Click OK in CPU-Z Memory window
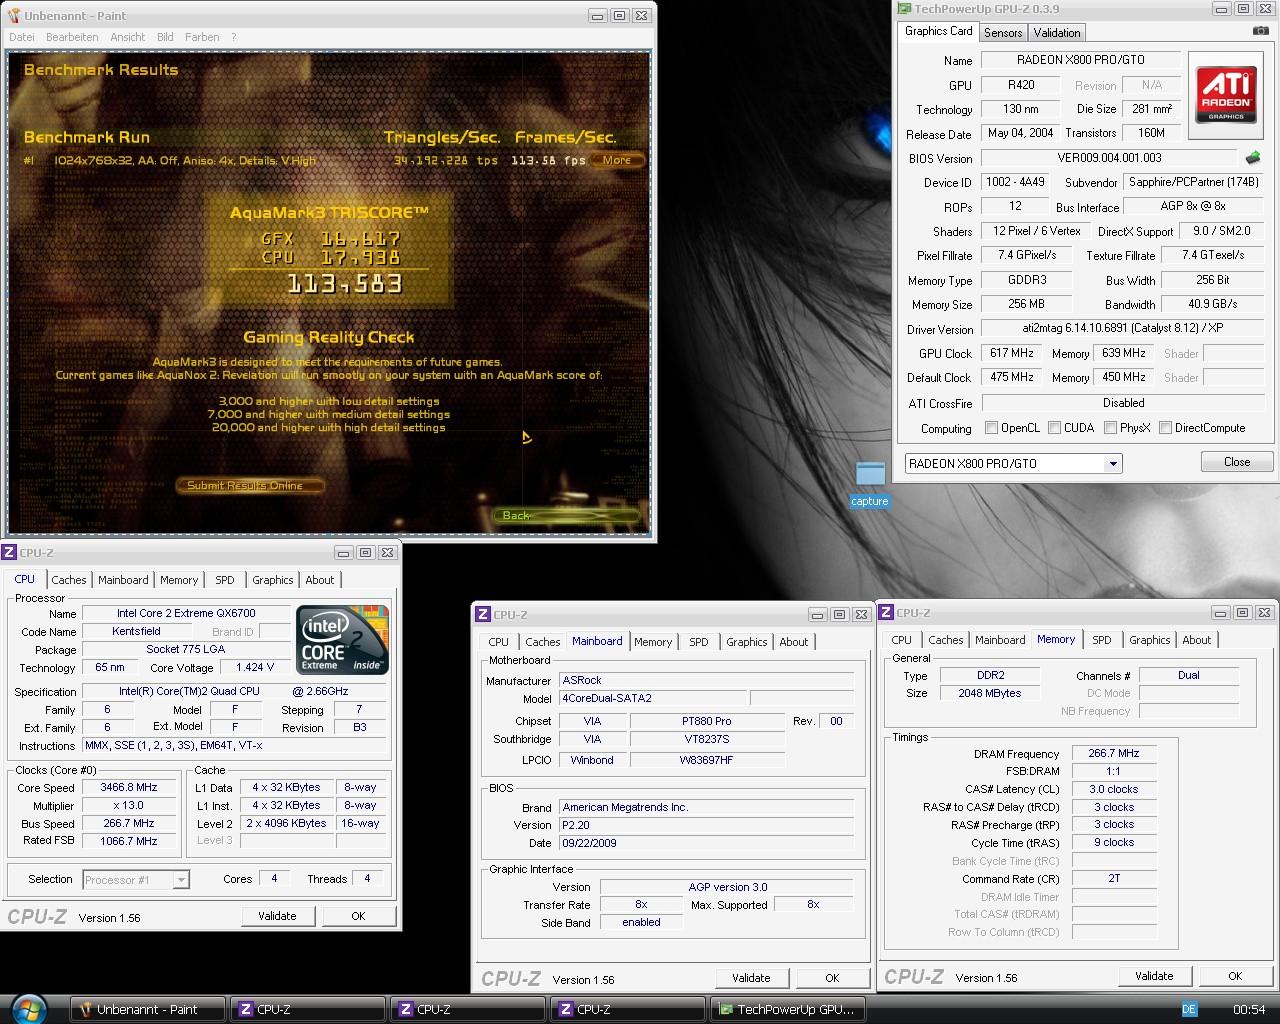Viewport: 1280px width, 1024px height. click(x=1235, y=976)
